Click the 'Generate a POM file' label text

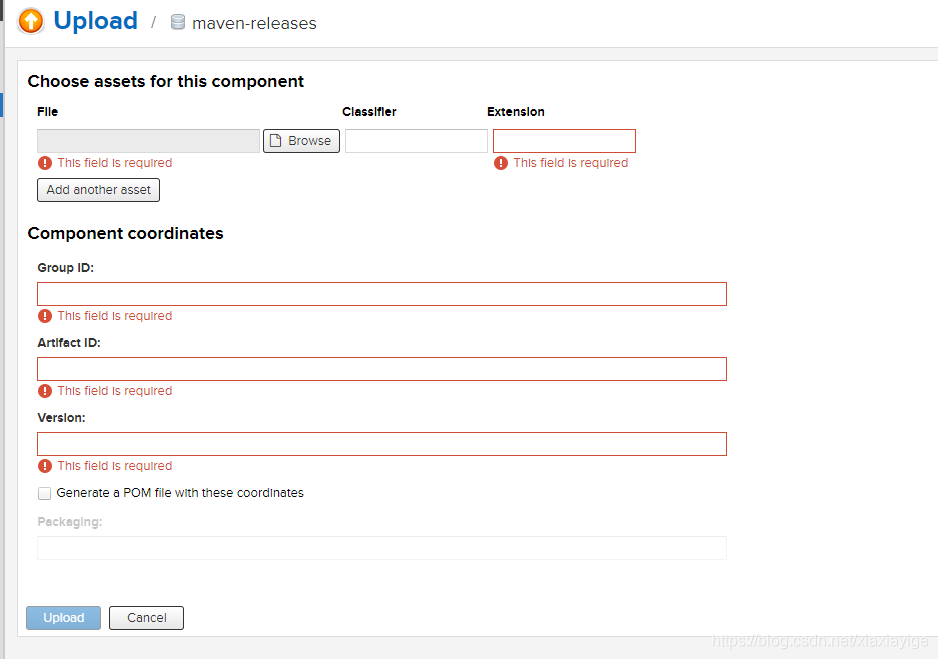pyautogui.click(x=180, y=493)
